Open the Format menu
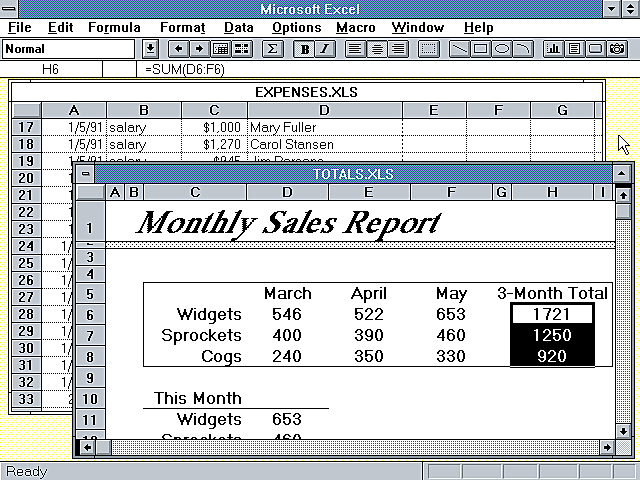The height and width of the screenshot is (480, 640). click(182, 27)
